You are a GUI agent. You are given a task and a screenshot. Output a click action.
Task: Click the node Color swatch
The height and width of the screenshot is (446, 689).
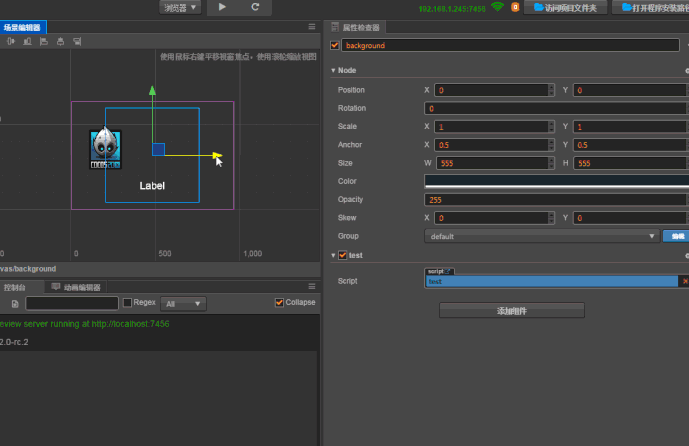pyautogui.click(x=555, y=181)
